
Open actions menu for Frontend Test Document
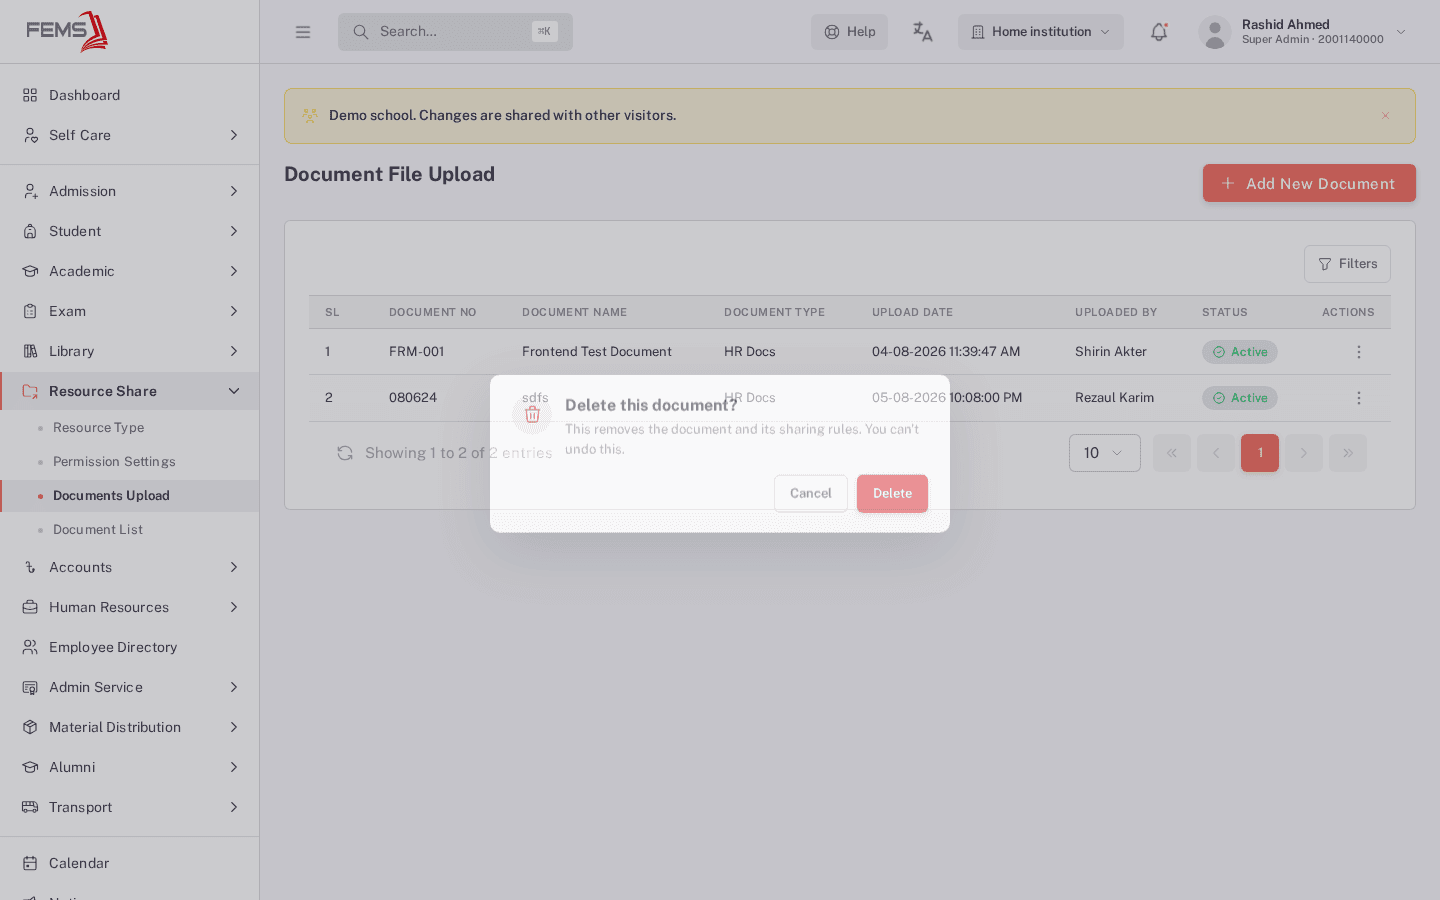[x=1358, y=352]
